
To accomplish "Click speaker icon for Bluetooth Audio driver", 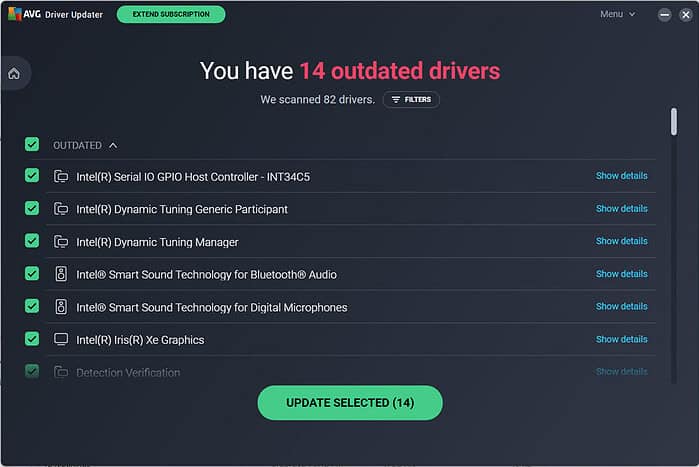I will point(61,274).
